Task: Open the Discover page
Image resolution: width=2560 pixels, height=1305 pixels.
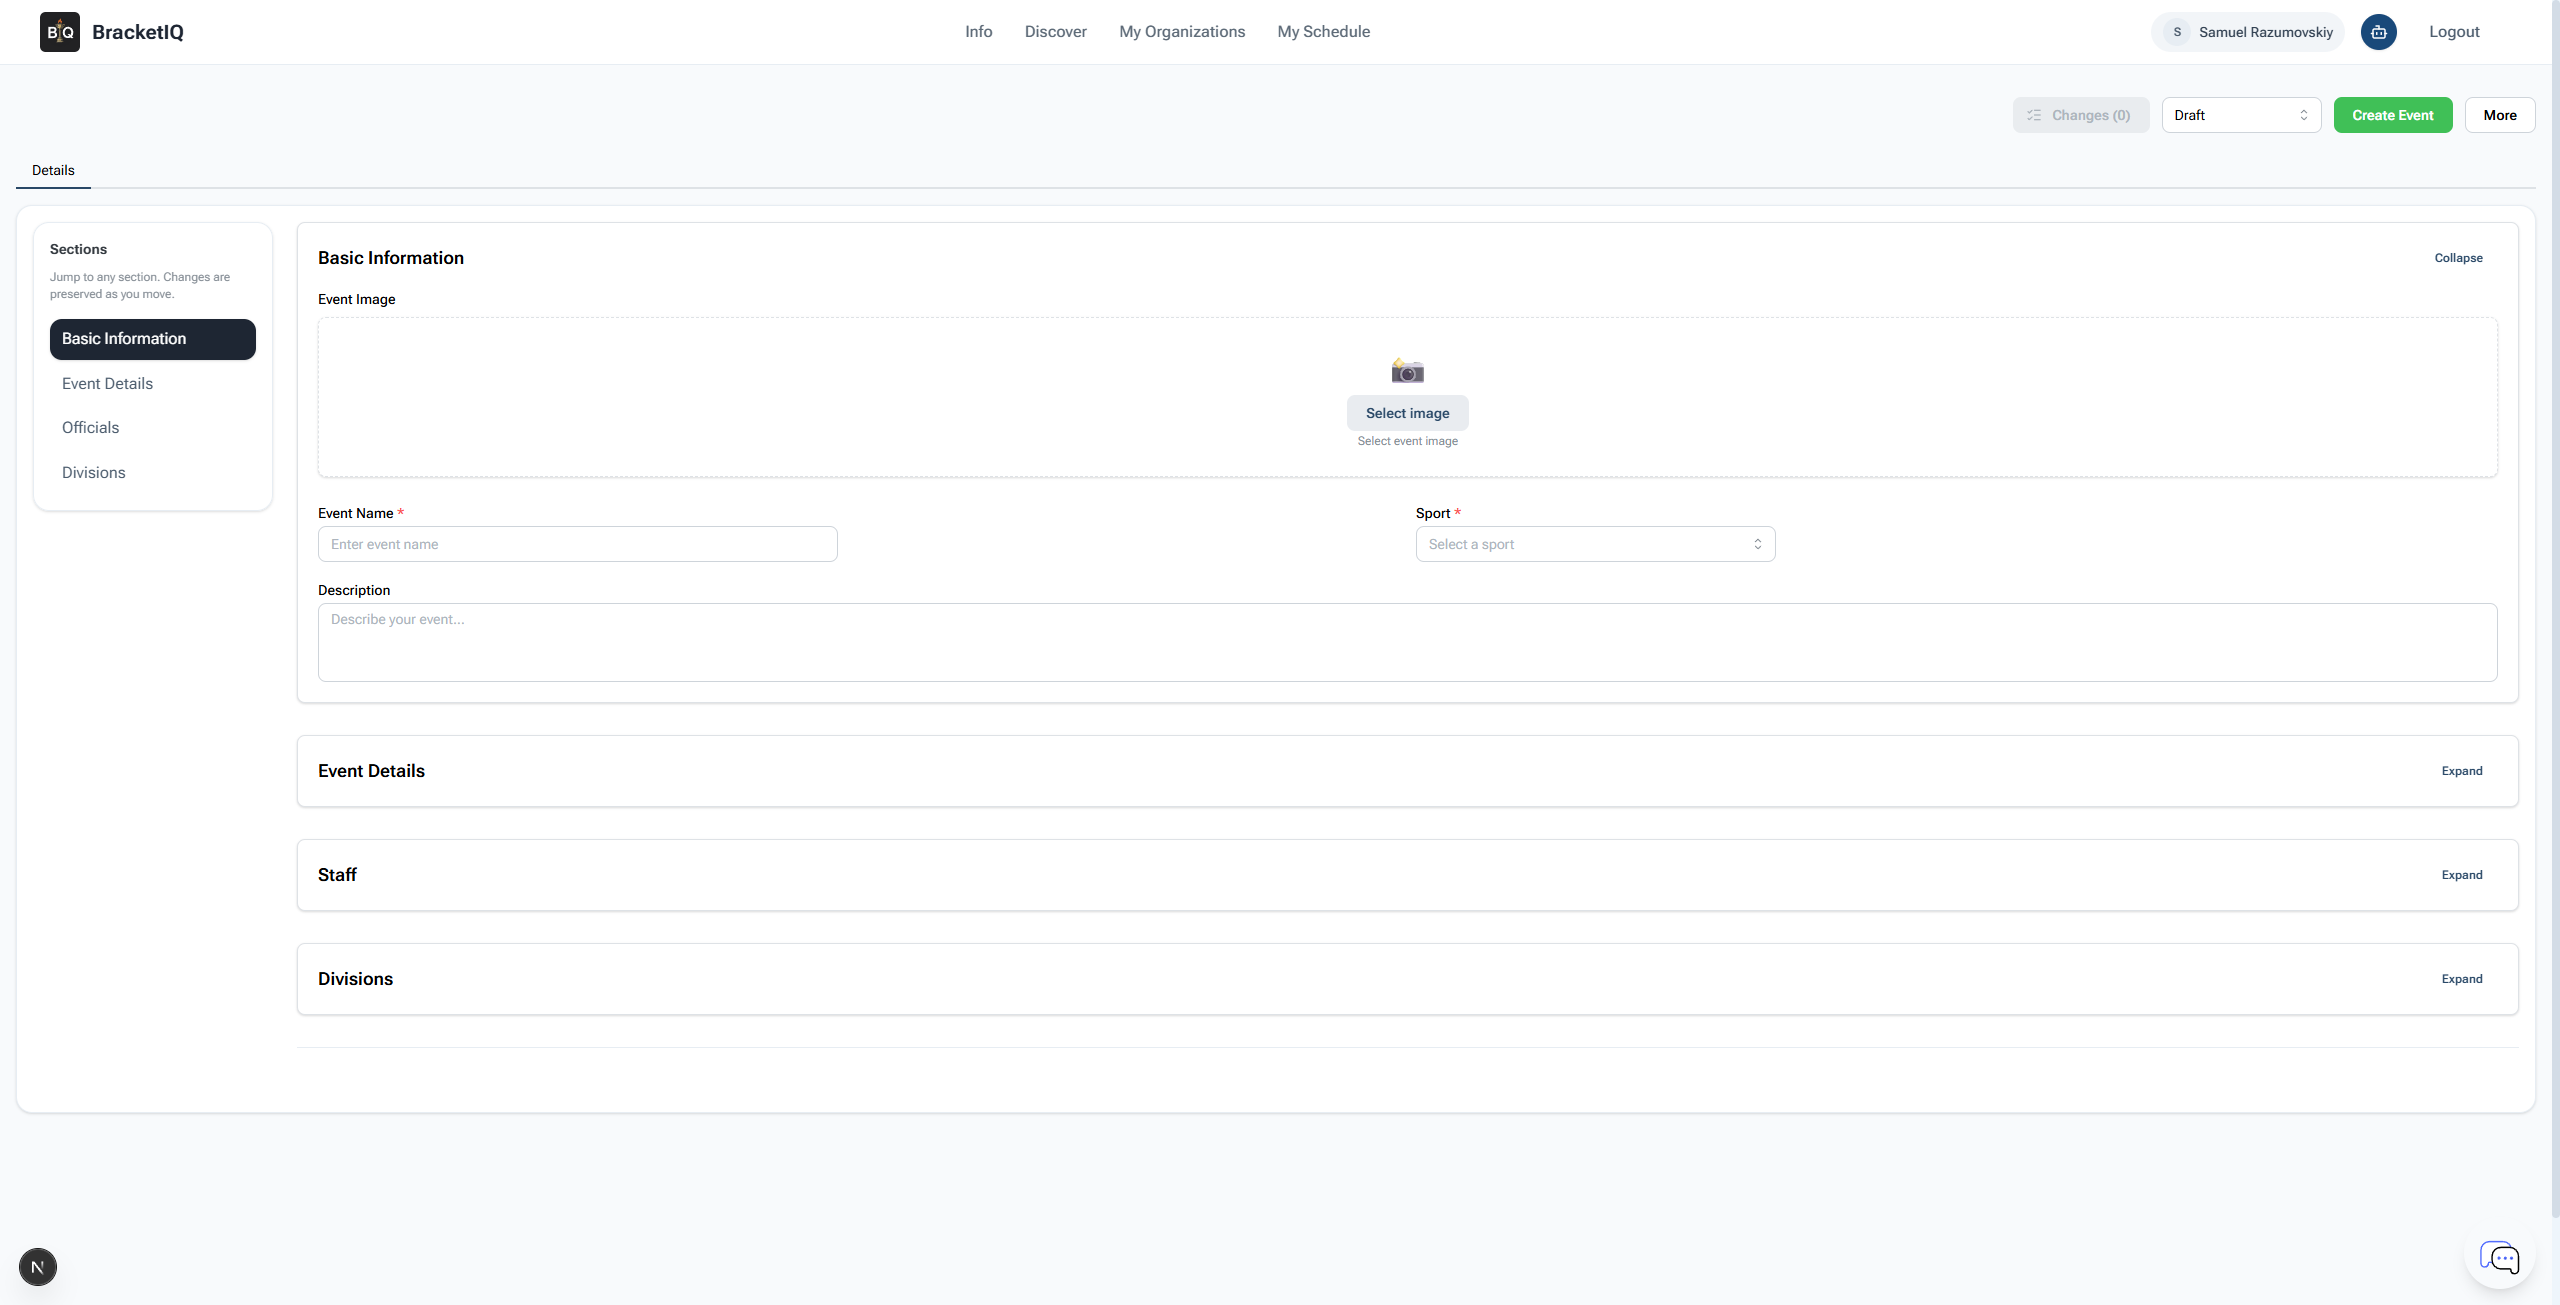Action: click(x=1055, y=32)
